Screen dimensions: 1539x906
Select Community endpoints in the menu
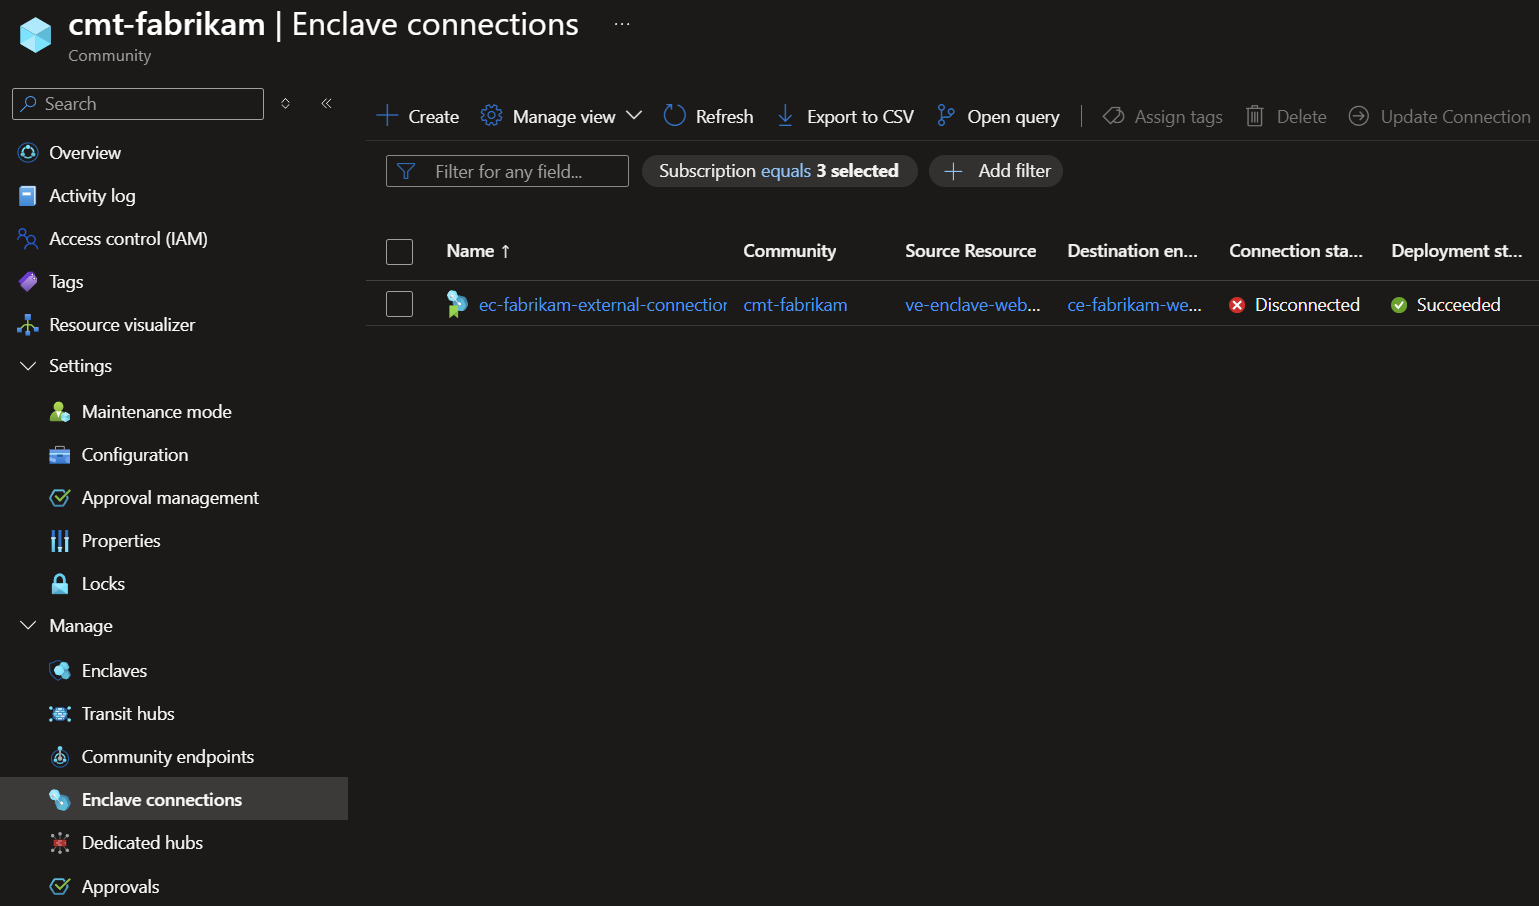[168, 757]
